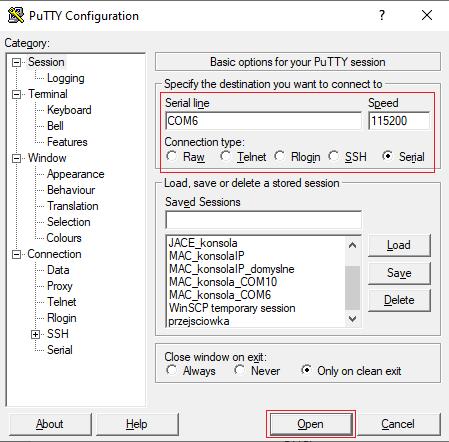Expand the SSH tree node
The image size is (449, 442).
pos(35,334)
